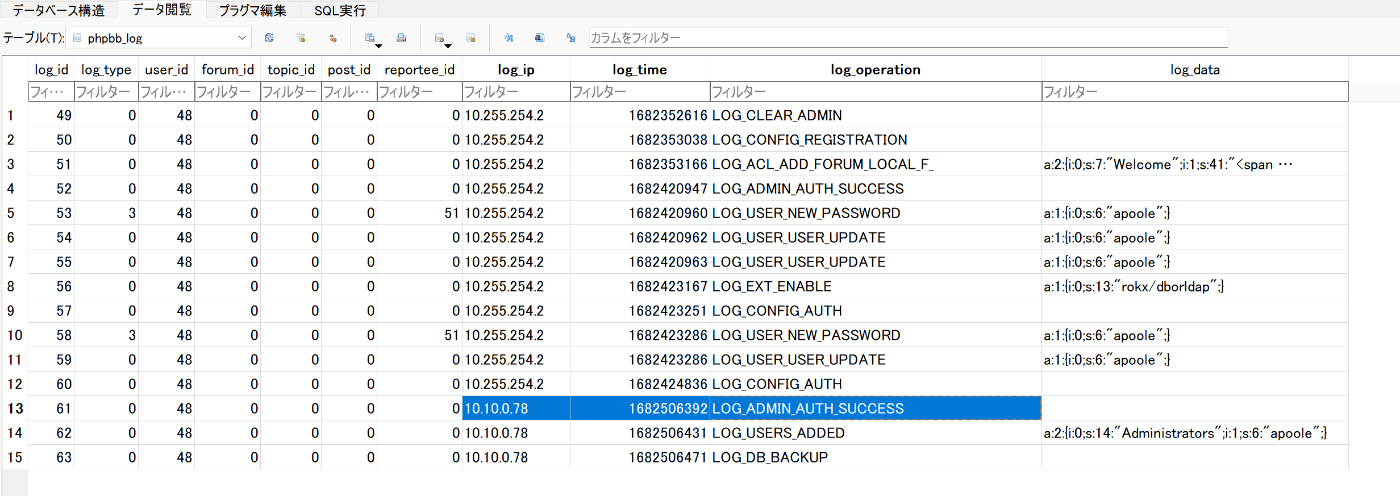1400x496 pixels.
Task: Open dropdown arrow beside new record icon
Action: [448, 45]
